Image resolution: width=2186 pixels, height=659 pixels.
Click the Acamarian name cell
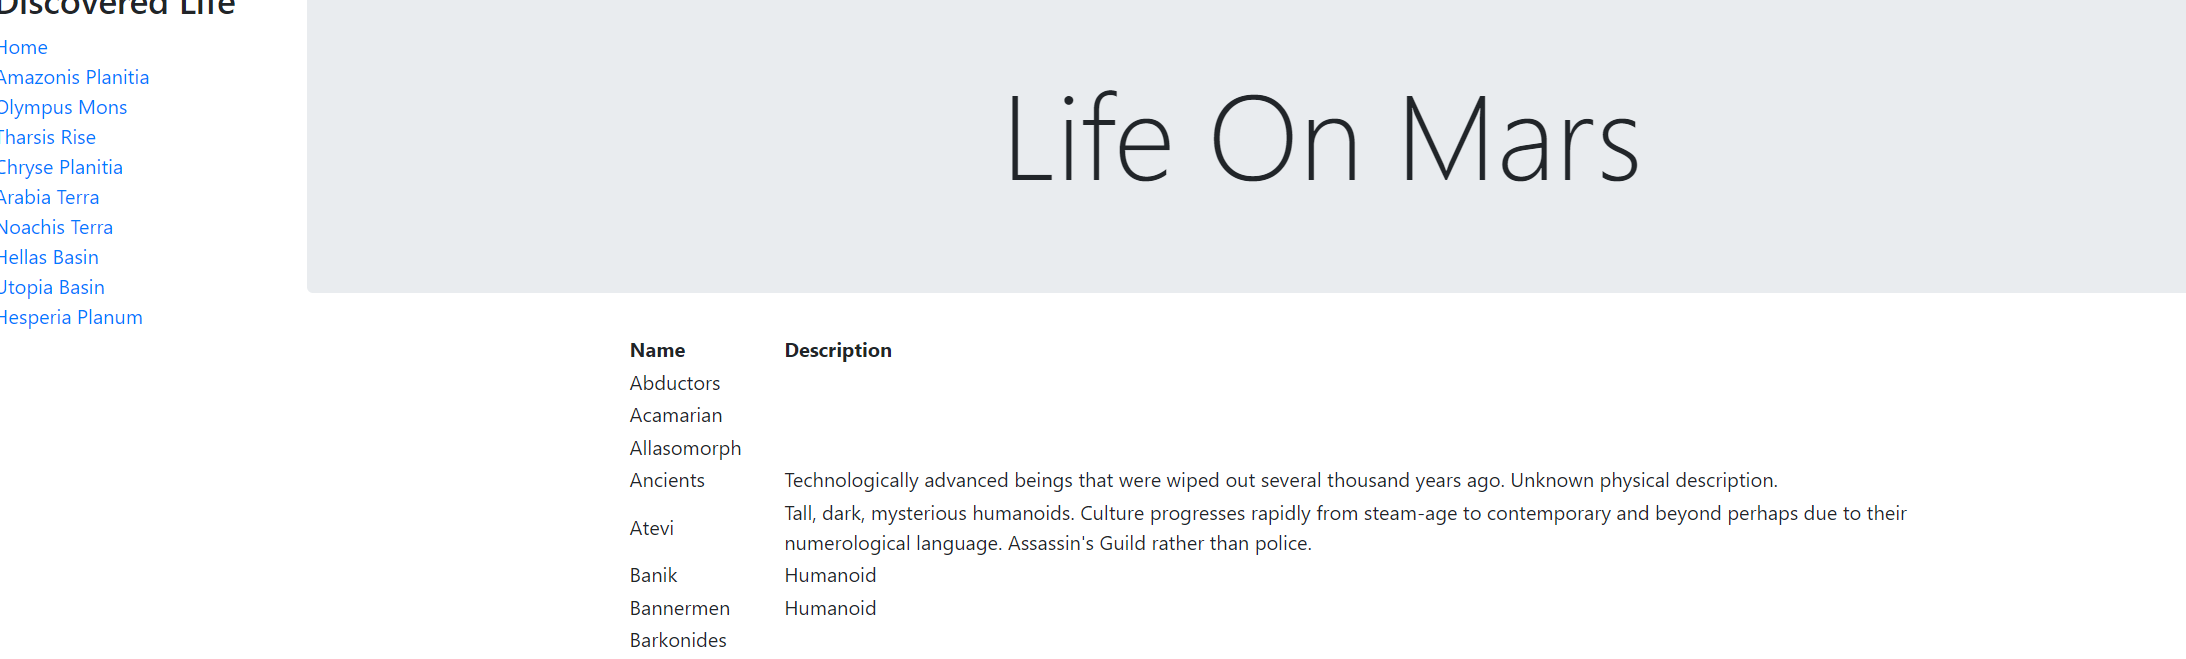[x=676, y=415]
